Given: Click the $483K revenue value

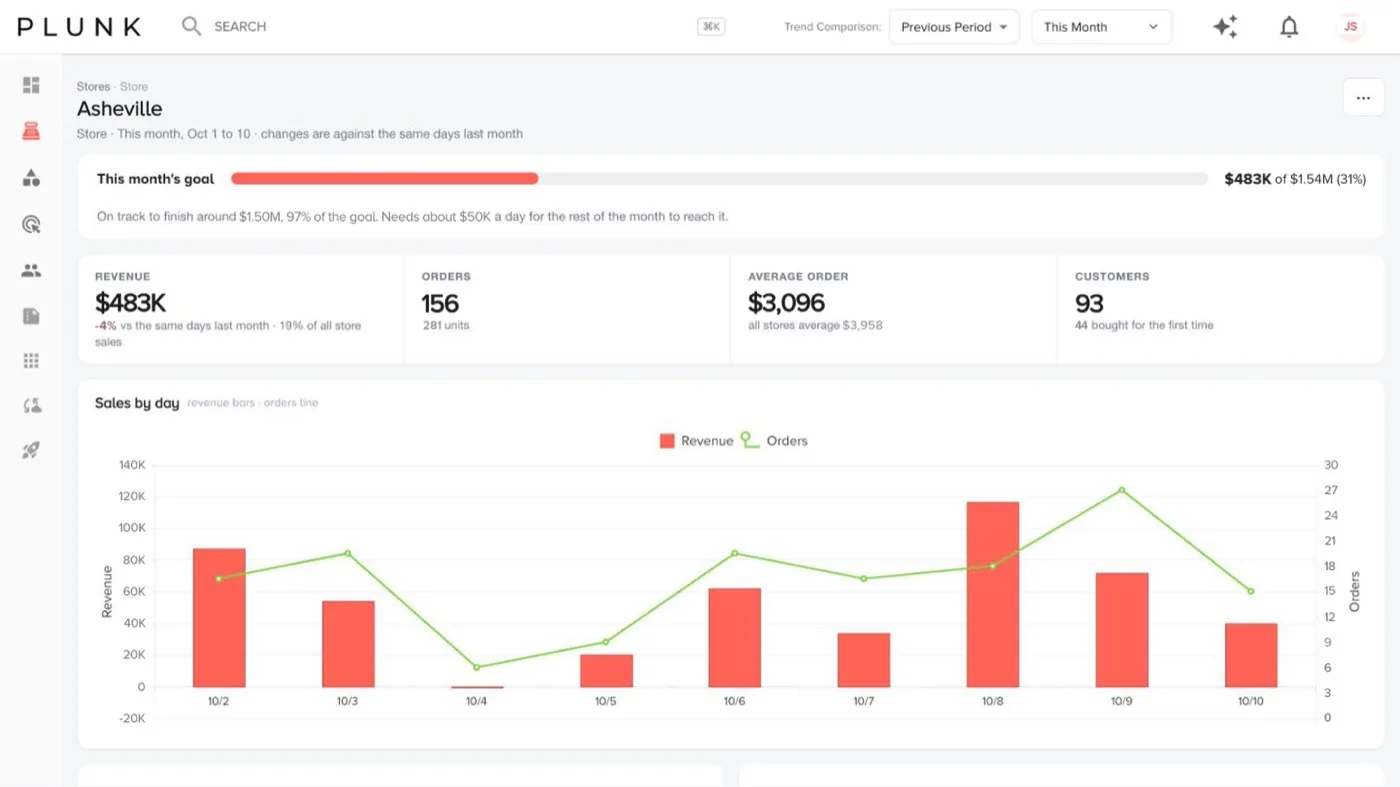Looking at the screenshot, I should coord(130,302).
